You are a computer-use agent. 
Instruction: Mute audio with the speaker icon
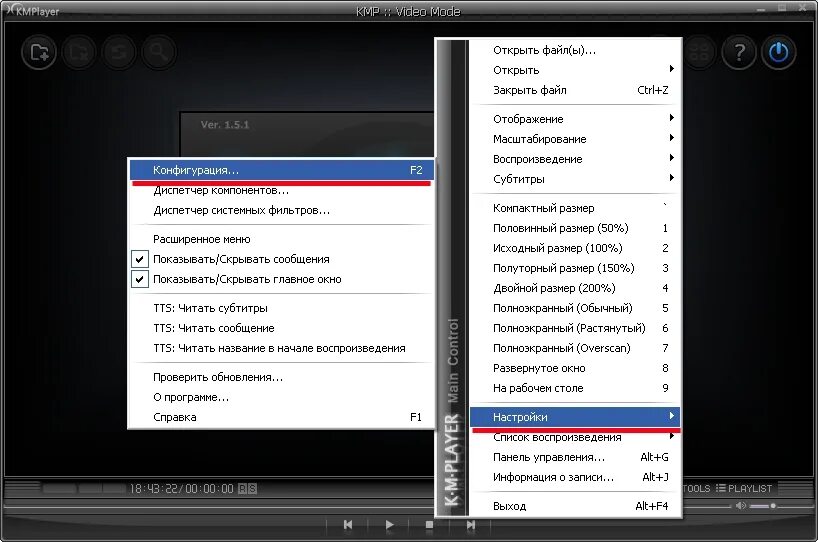[740, 505]
